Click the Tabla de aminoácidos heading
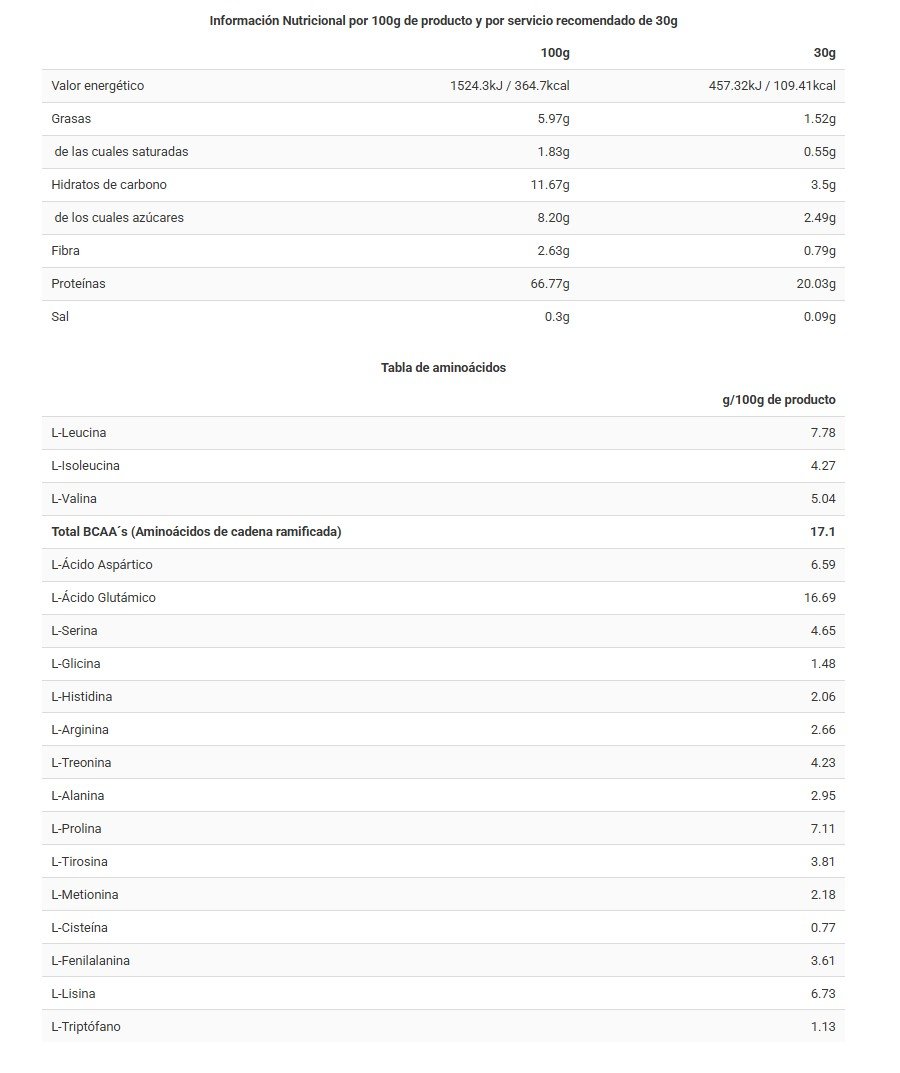Viewport: 900px width, 1073px height. pyautogui.click(x=443, y=368)
